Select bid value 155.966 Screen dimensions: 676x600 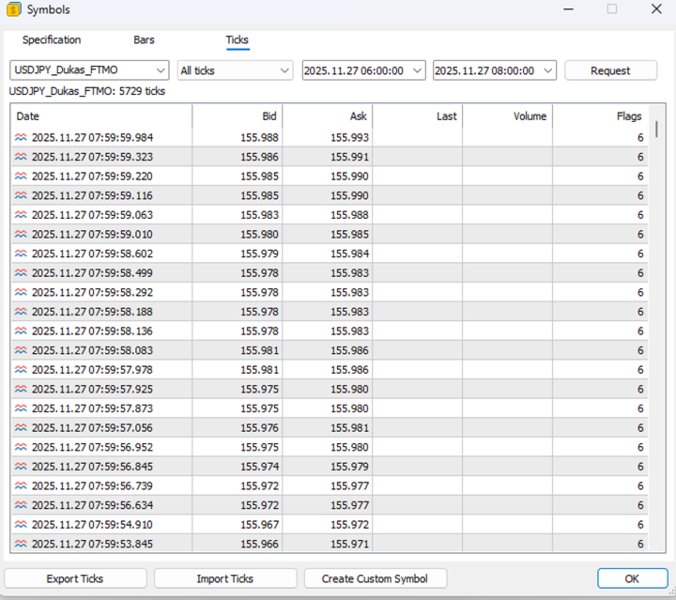(x=260, y=544)
